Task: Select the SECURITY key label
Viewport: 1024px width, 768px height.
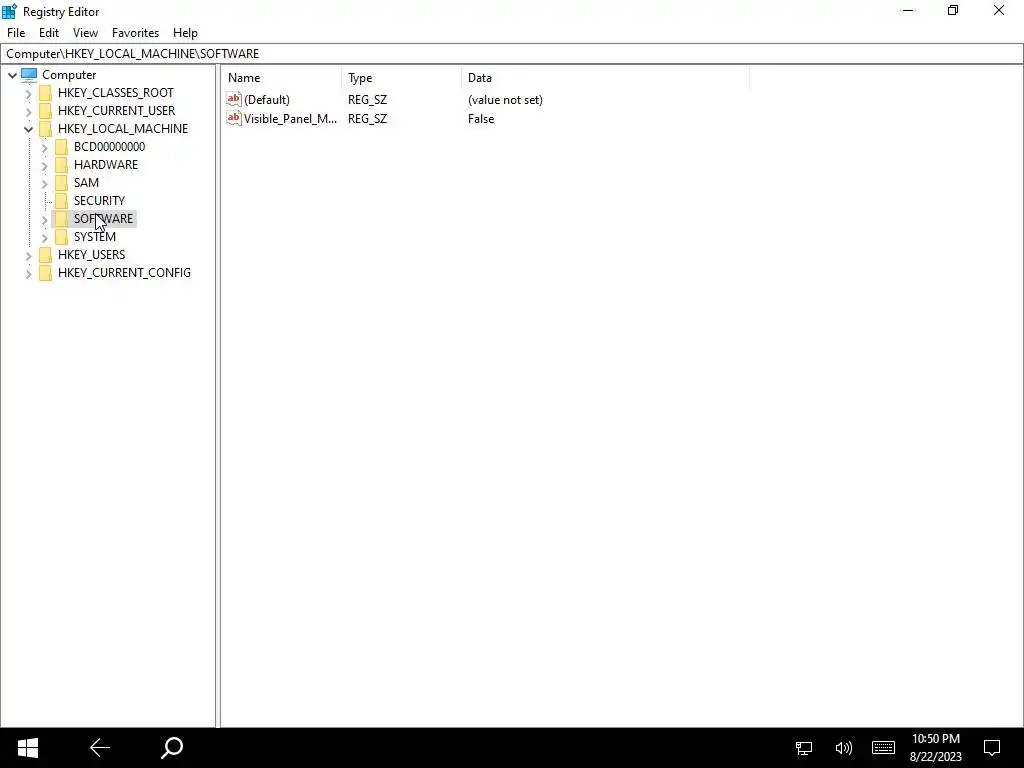Action: pos(99,200)
